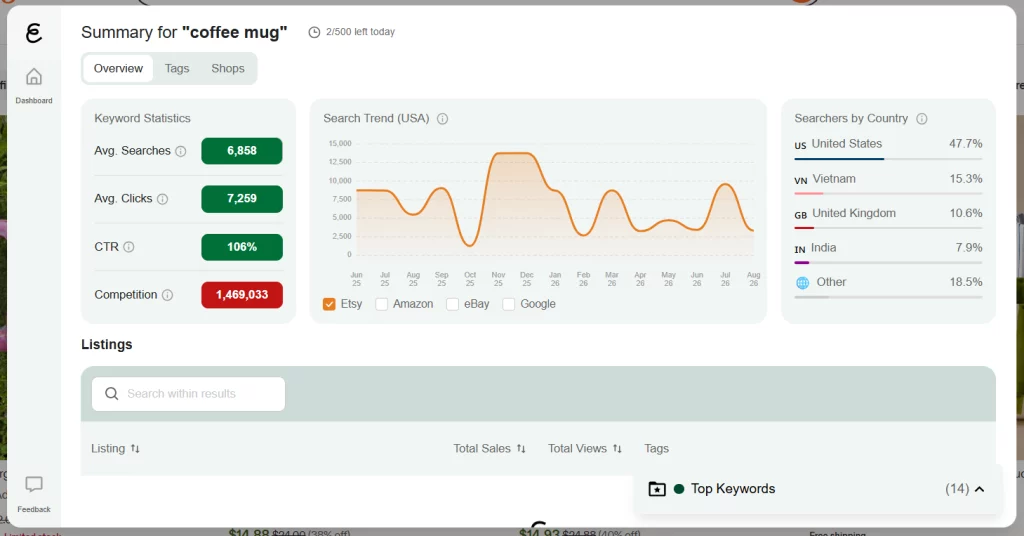Click the 6,858 Avg. Searches badge
The image size is (1024, 536).
242,151
